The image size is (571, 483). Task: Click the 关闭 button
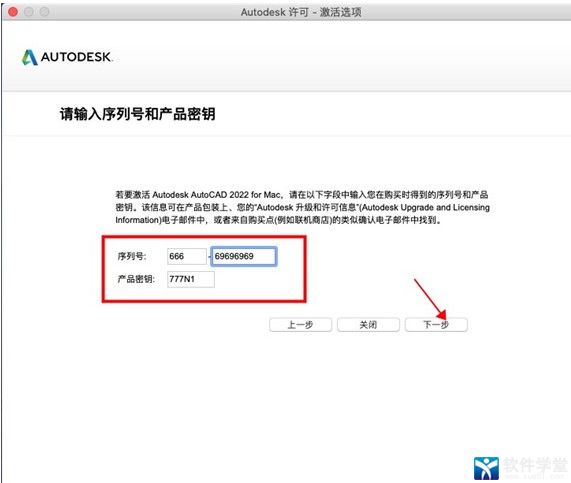368,325
